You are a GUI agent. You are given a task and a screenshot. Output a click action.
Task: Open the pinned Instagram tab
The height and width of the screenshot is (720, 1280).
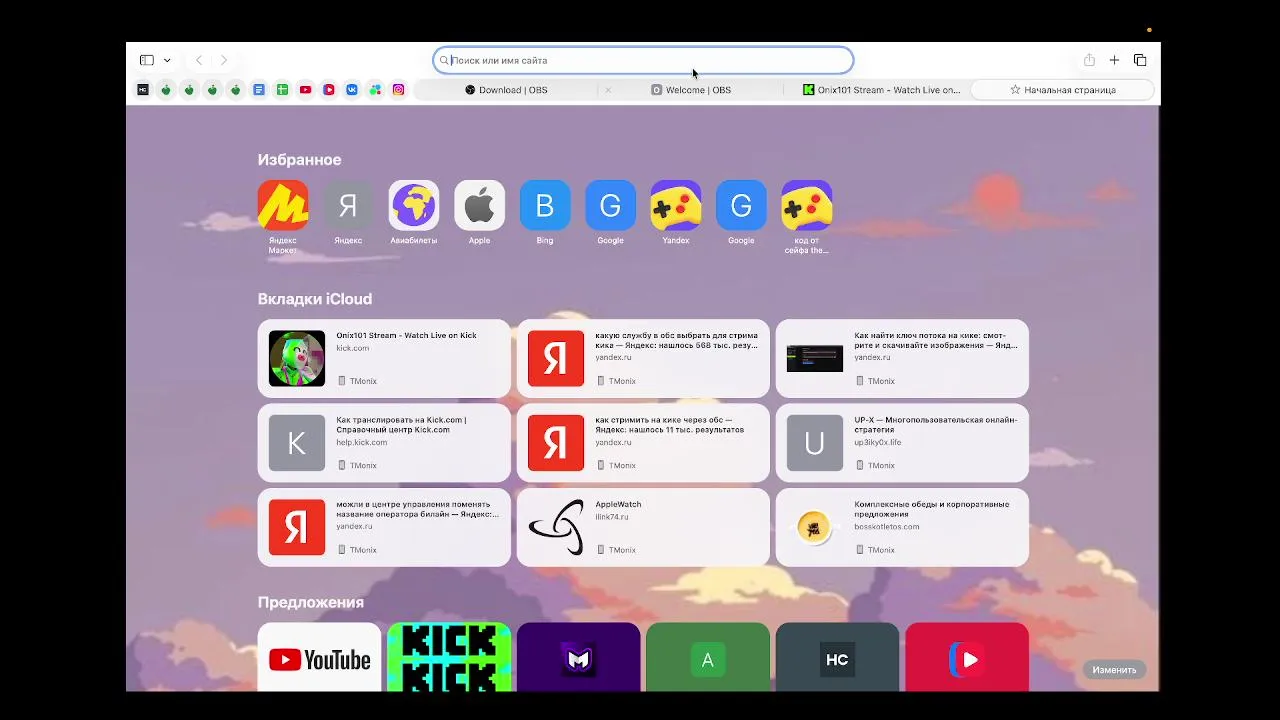pyautogui.click(x=398, y=90)
